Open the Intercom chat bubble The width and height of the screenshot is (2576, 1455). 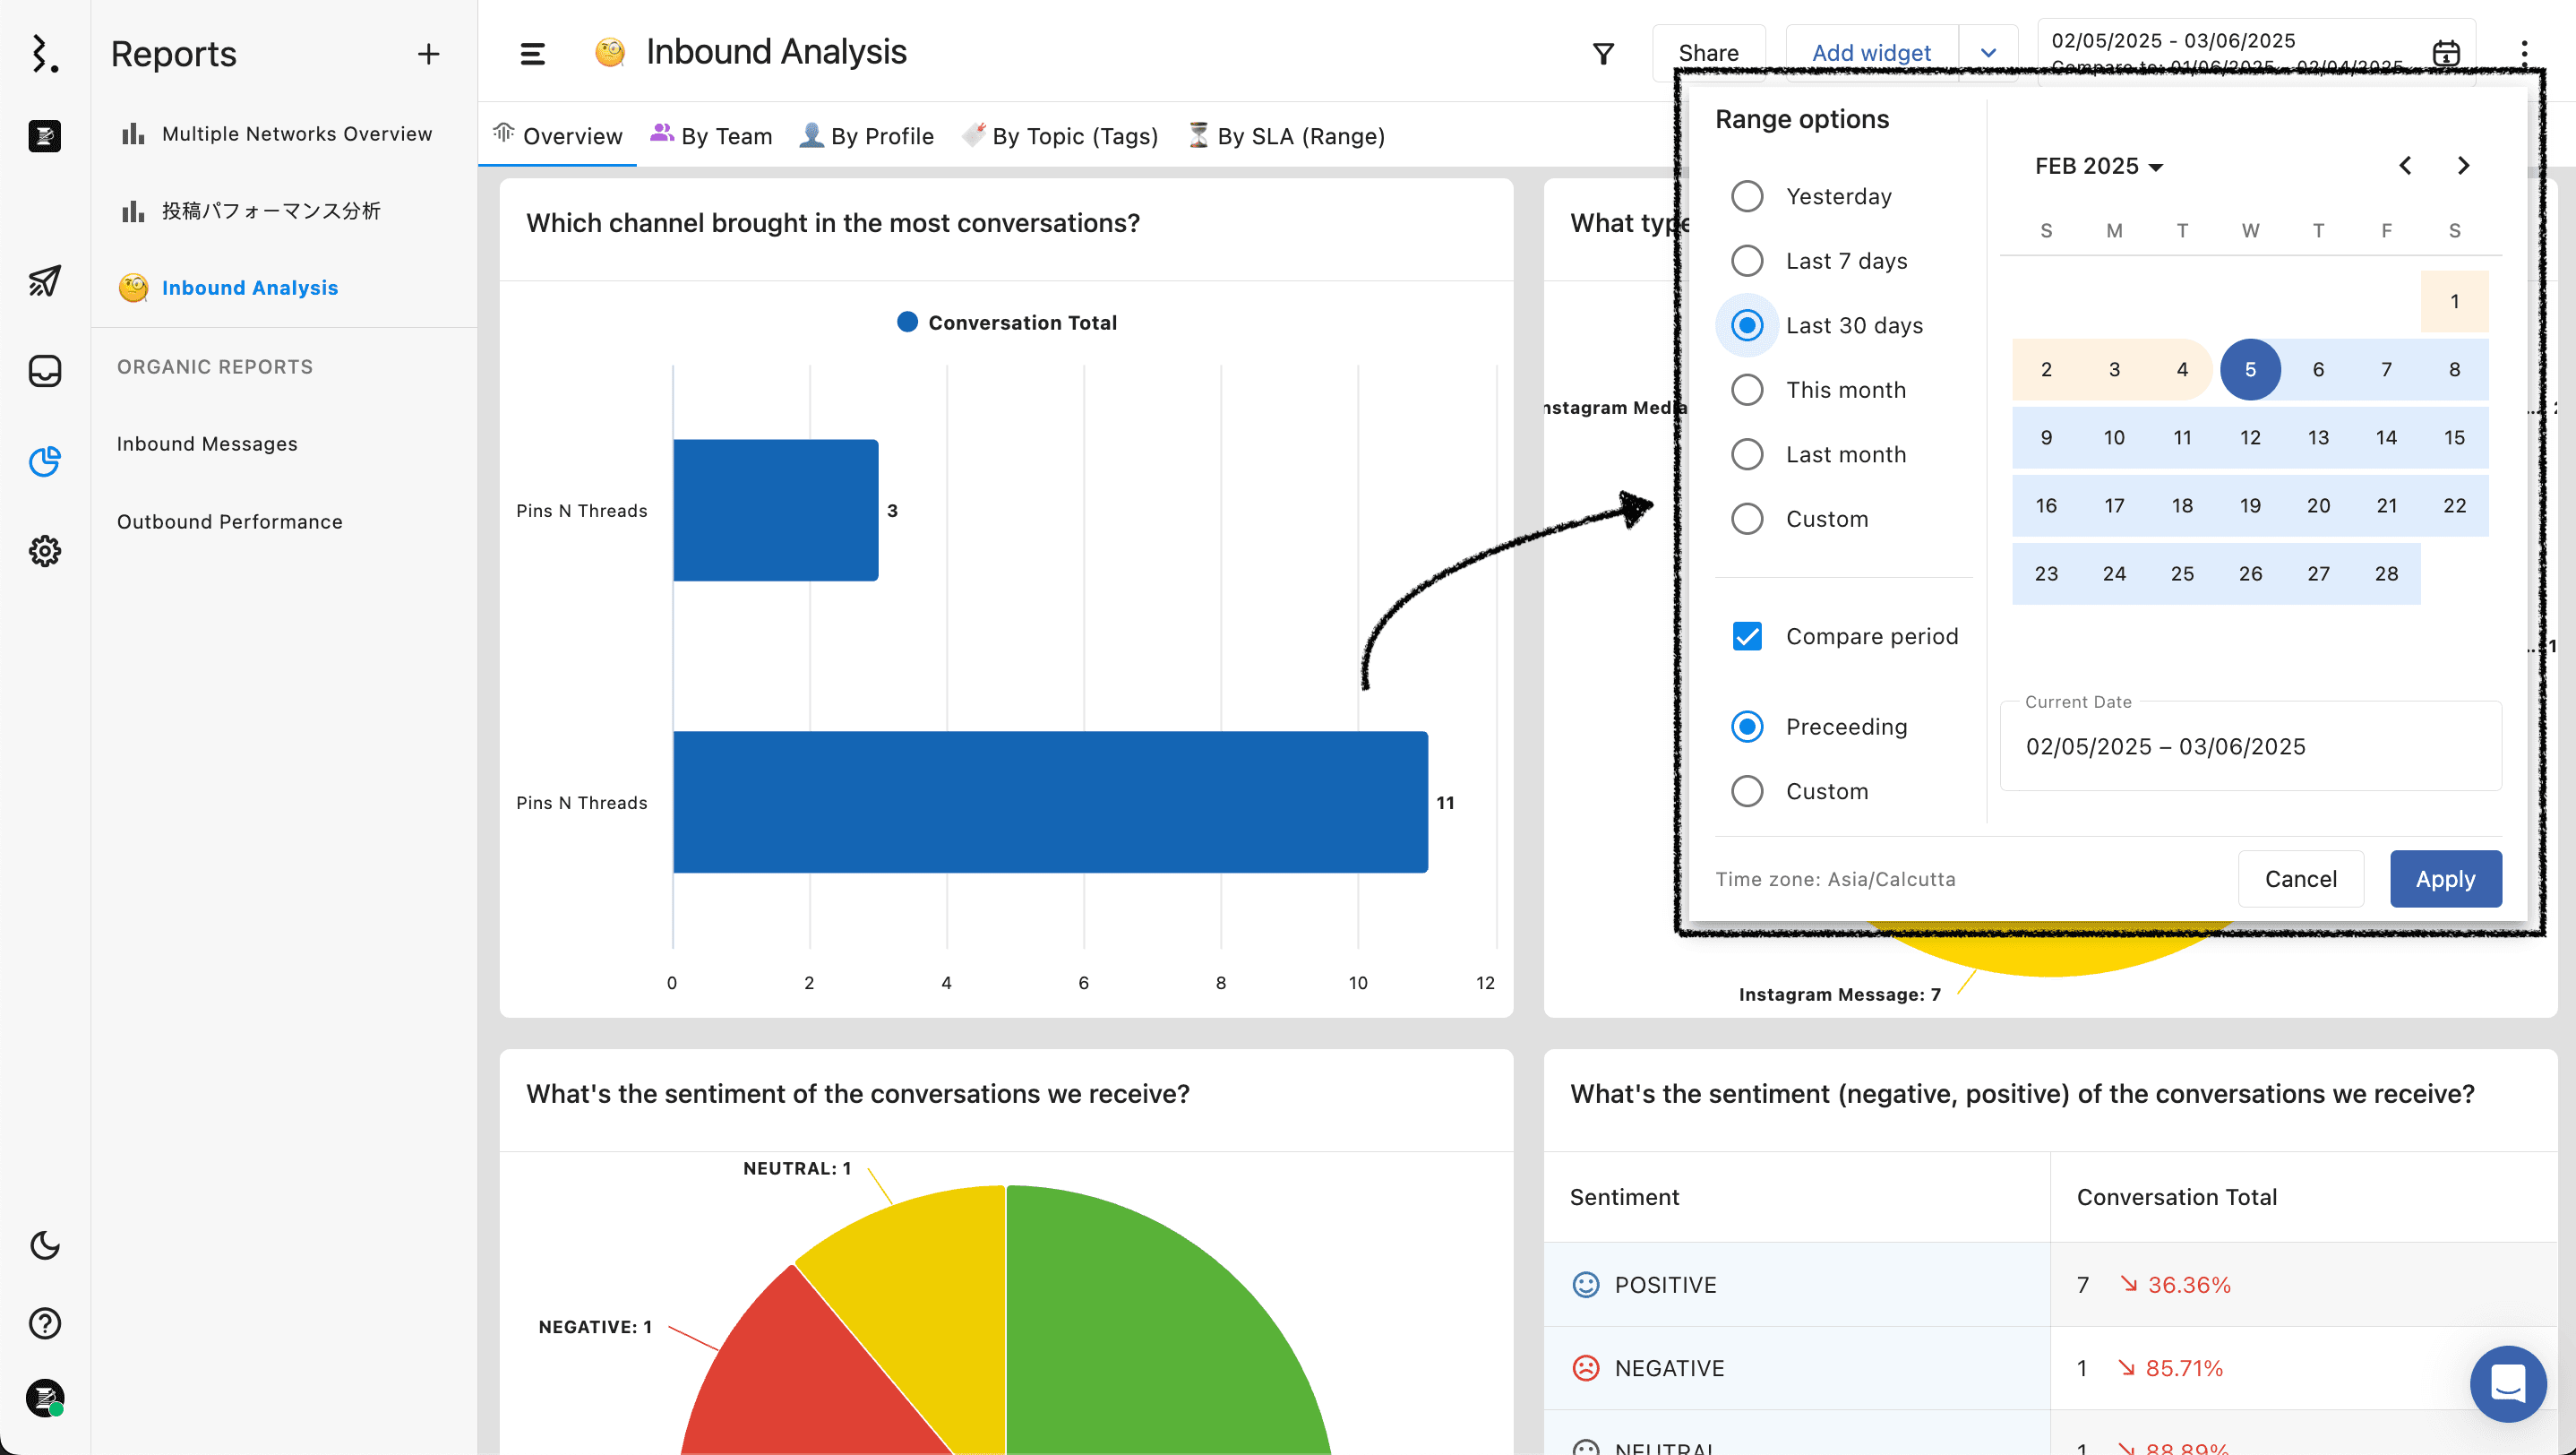pyautogui.click(x=2508, y=1385)
